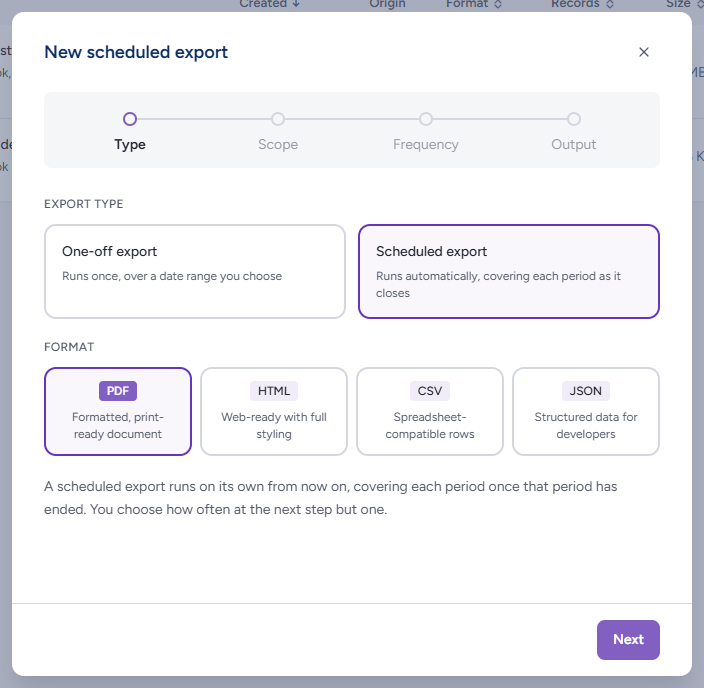
Task: Sort by Created column in background table
Action: pyautogui.click(x=269, y=4)
